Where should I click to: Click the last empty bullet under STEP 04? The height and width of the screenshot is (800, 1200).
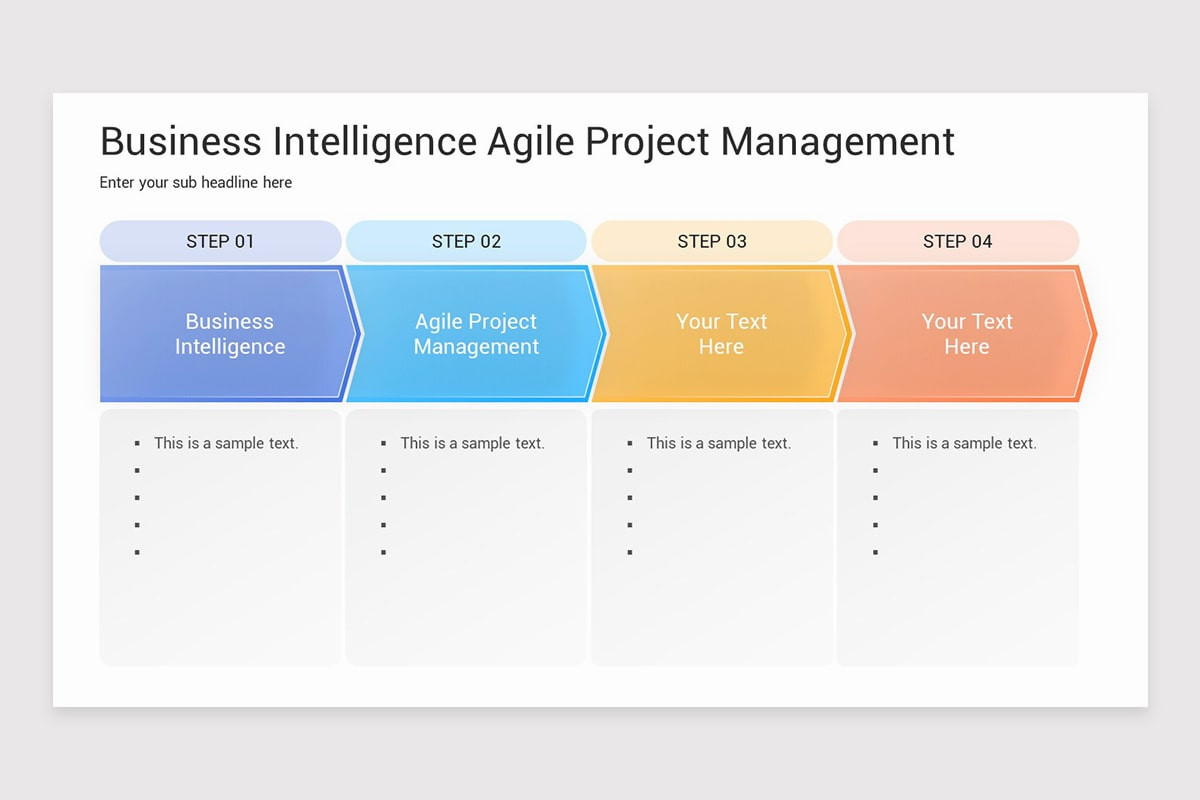[875, 552]
